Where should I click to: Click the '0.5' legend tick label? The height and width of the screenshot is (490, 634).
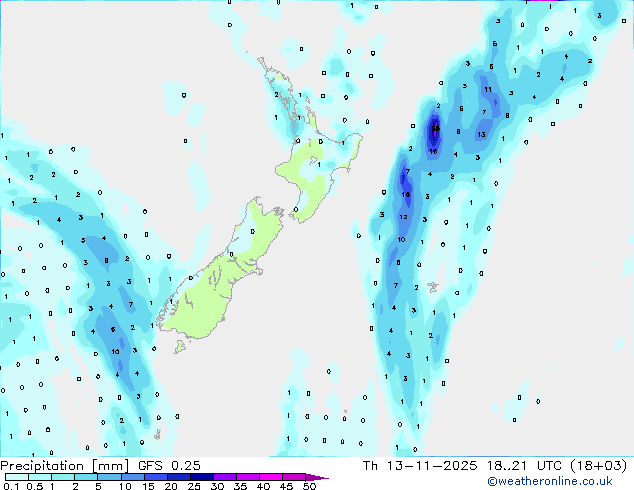35,486
